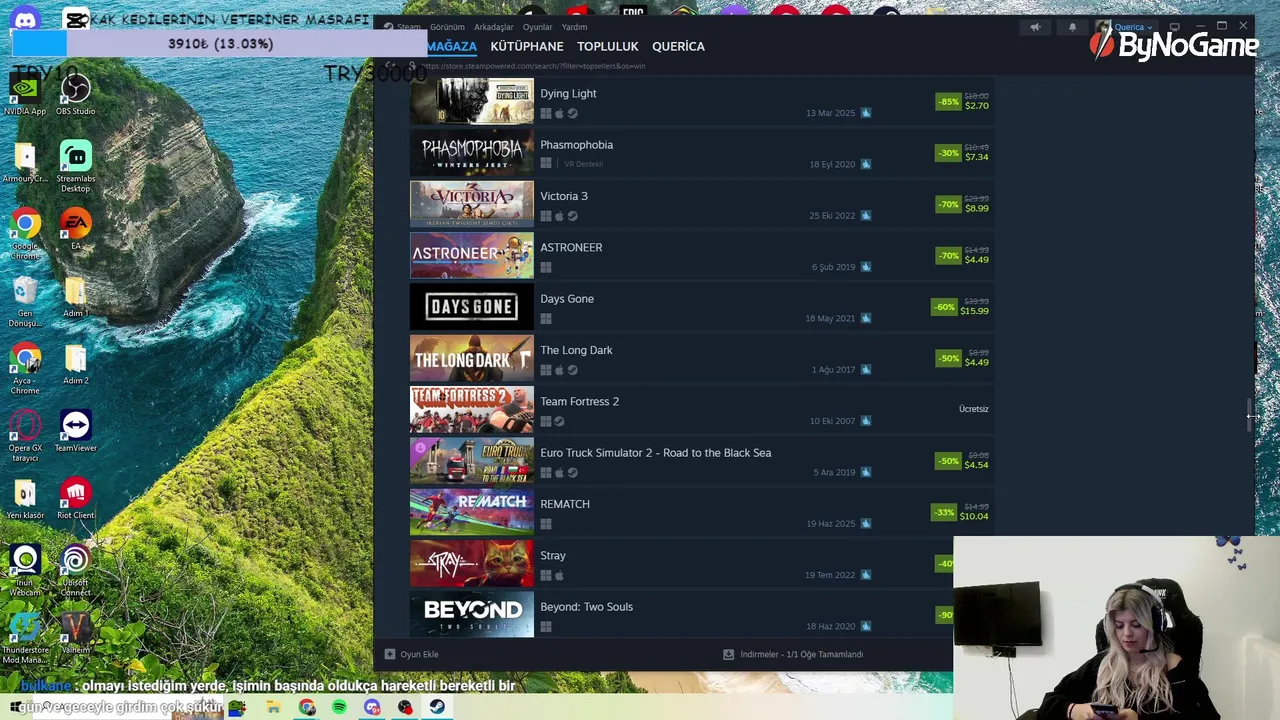Open the Geri Dönüşüm recycle bin
The width and height of the screenshot is (1280, 720).
click(25, 302)
